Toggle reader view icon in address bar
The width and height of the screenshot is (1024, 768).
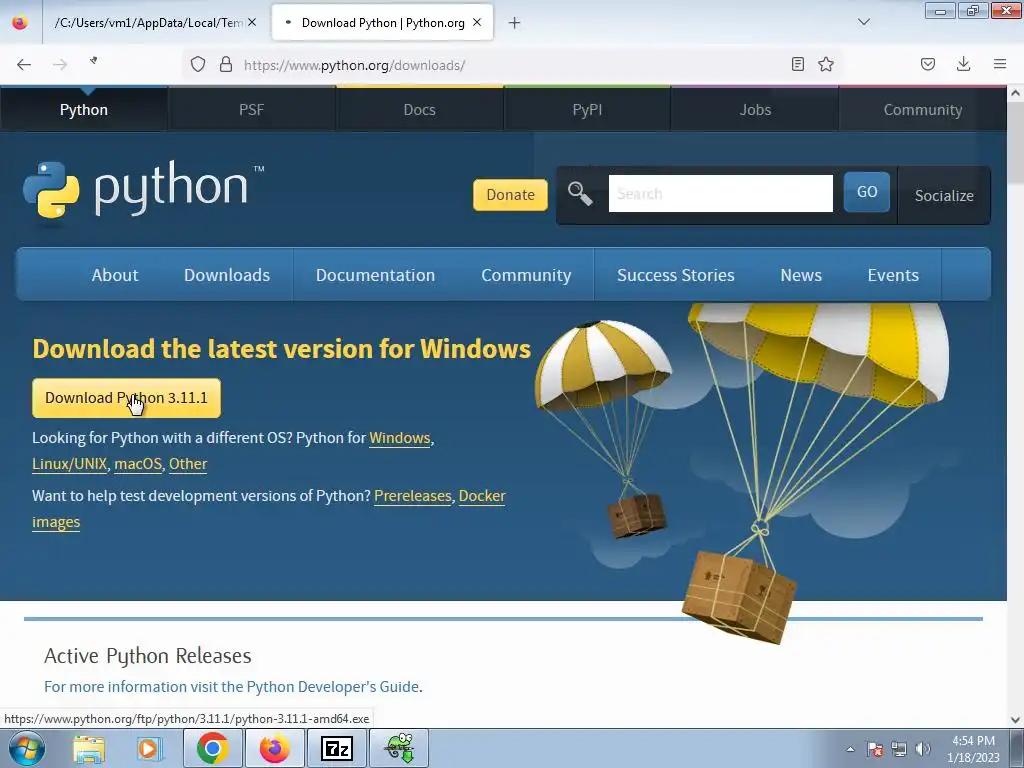[x=797, y=64]
